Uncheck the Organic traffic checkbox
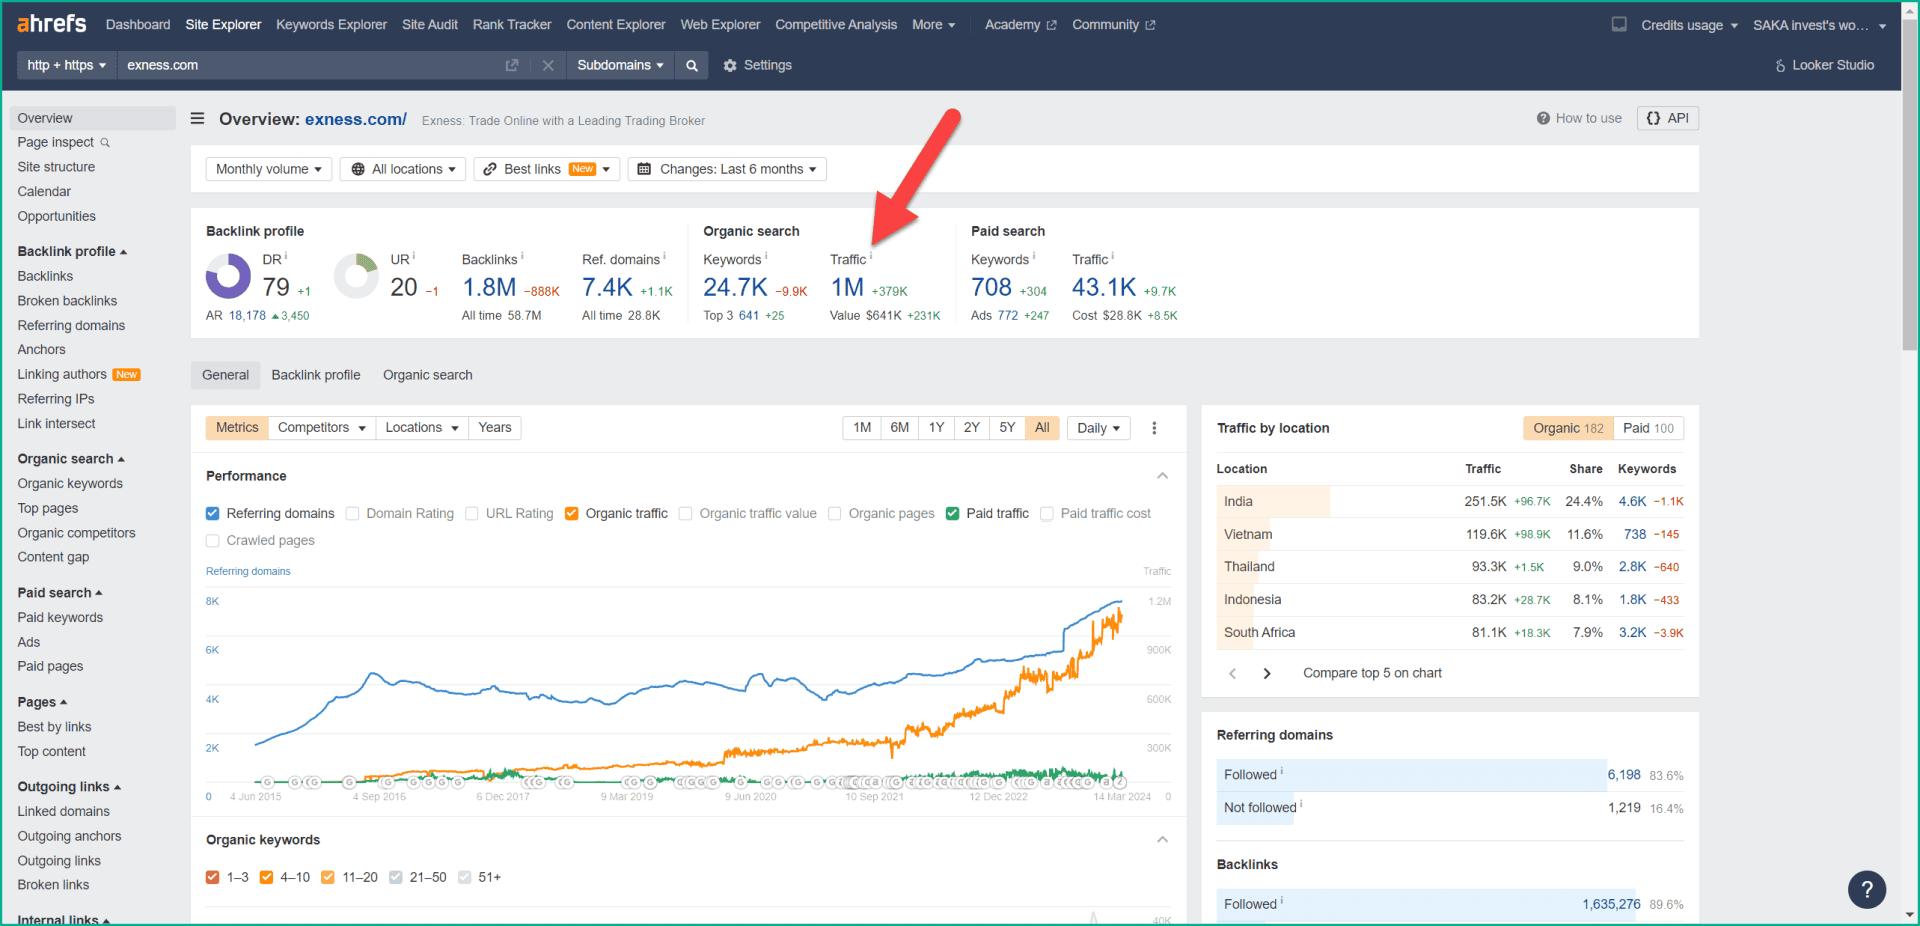1920x926 pixels. pyautogui.click(x=571, y=513)
